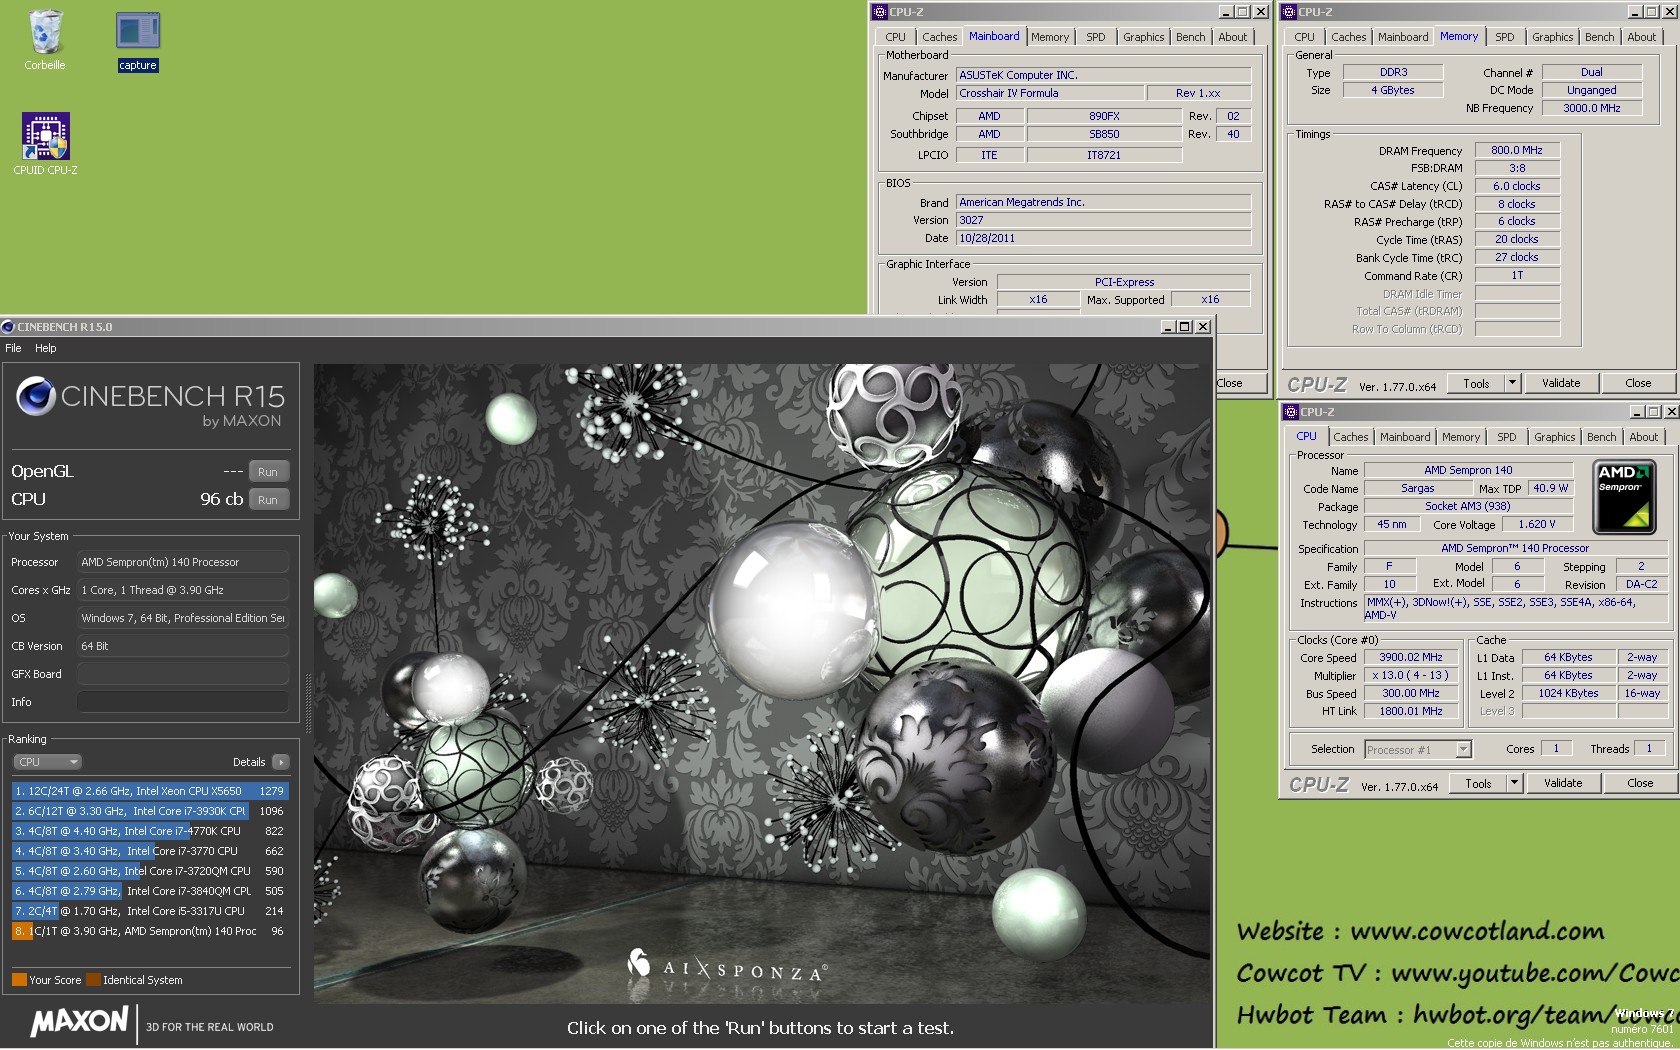Select the Core i7-4770K ranking row

[x=150, y=831]
